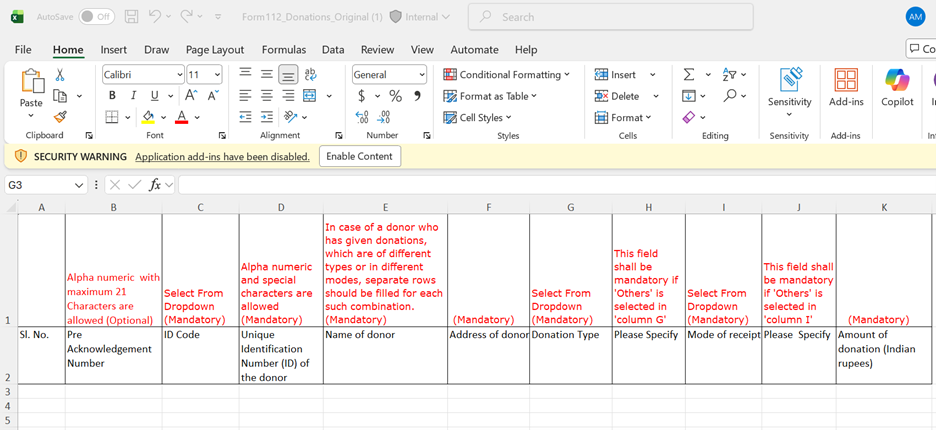
Task: Click the Copy icon in Clipboard group
Action: click(x=60, y=96)
